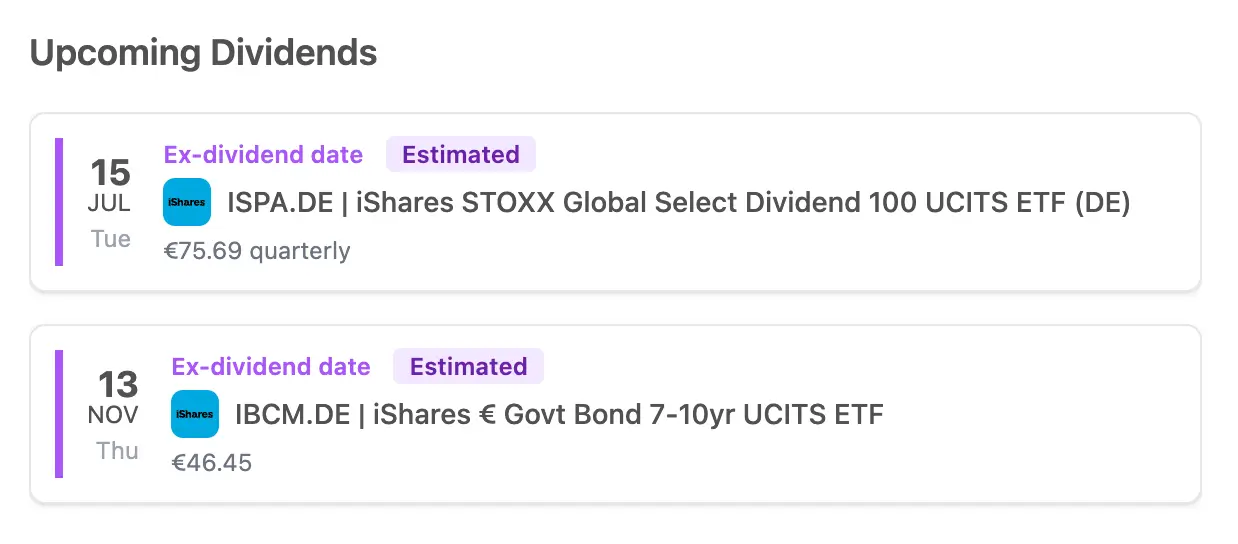Click the JUL month label
This screenshot has width=1238, height=544.
point(110,204)
